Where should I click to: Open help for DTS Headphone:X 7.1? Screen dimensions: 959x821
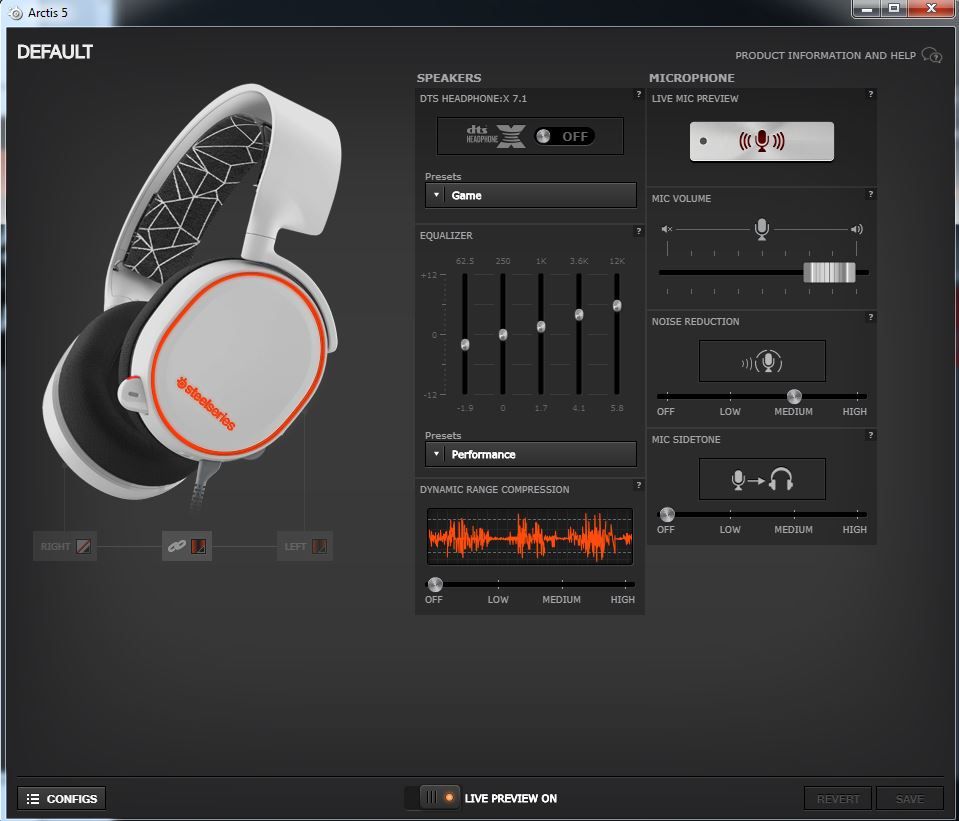[639, 94]
